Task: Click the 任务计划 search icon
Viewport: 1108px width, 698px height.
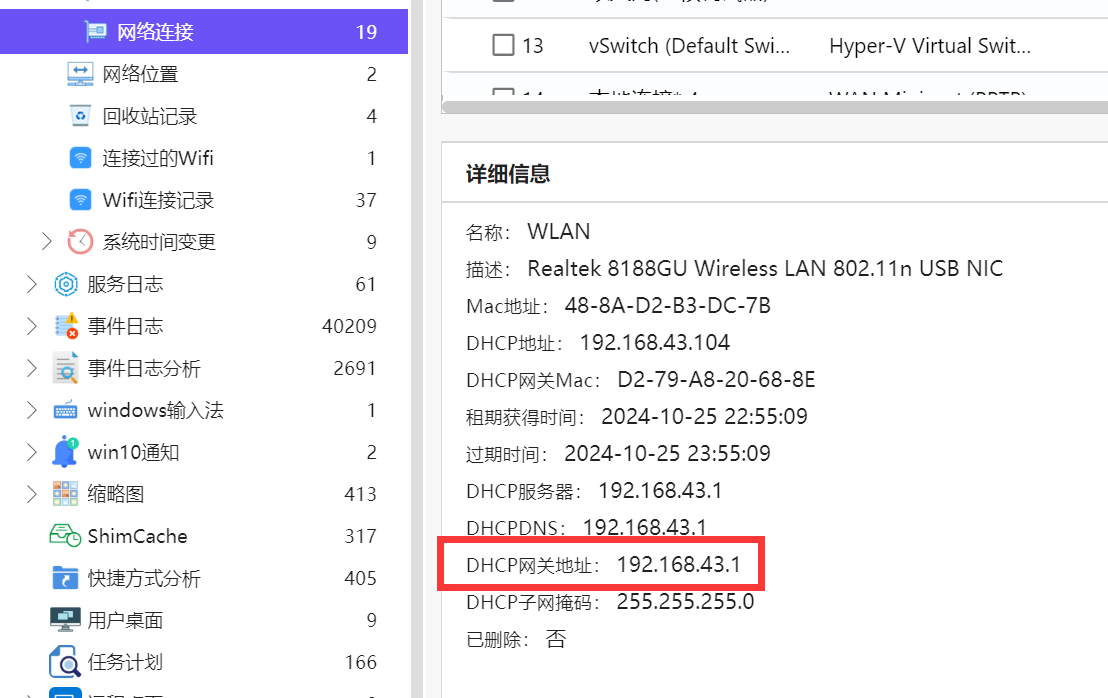Action: point(65,662)
